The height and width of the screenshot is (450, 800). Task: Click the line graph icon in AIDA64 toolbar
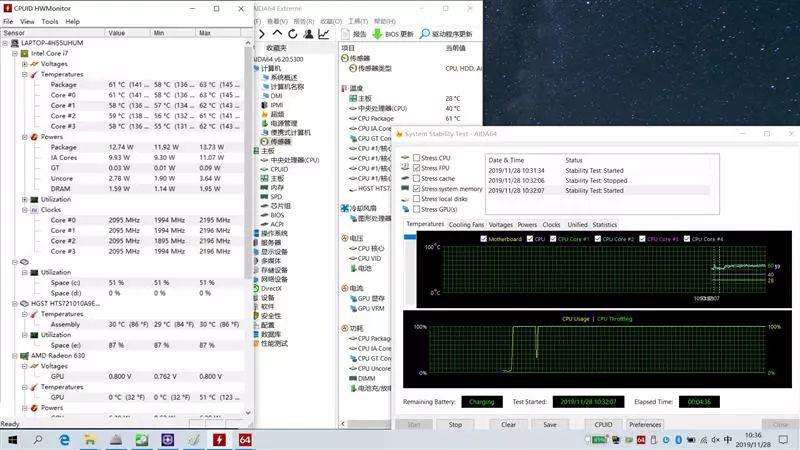pyautogui.click(x=323, y=34)
